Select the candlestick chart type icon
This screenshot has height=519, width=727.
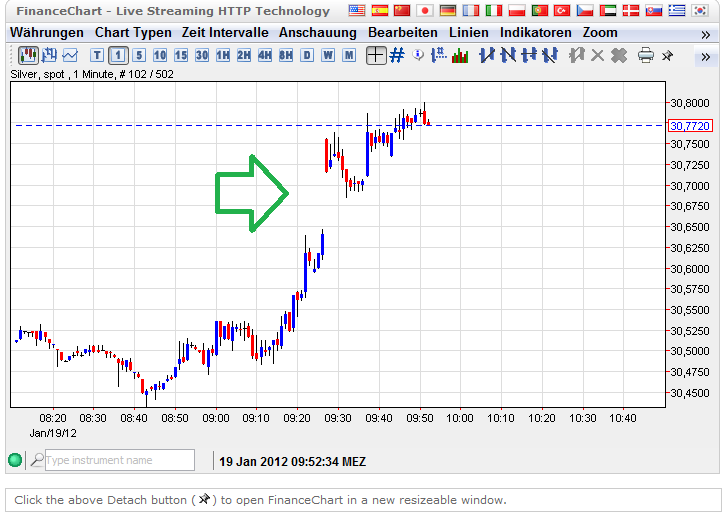[28, 56]
